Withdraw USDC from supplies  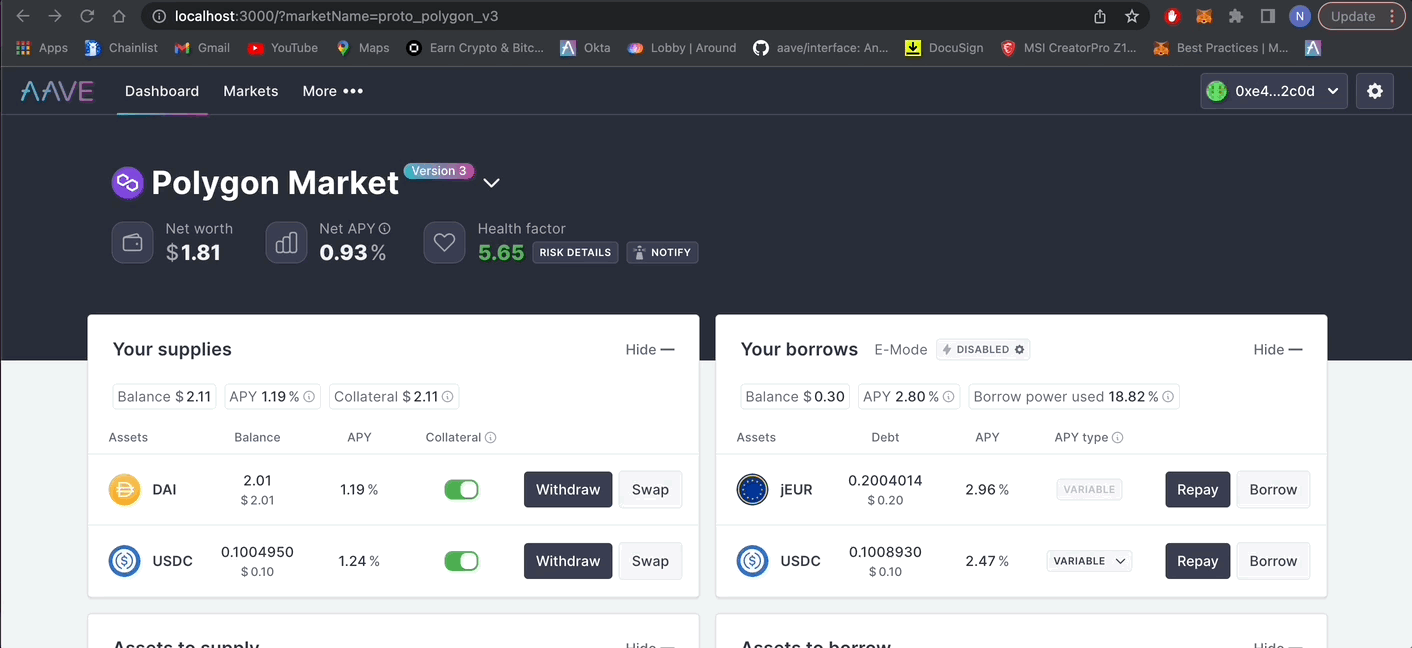[x=568, y=561]
